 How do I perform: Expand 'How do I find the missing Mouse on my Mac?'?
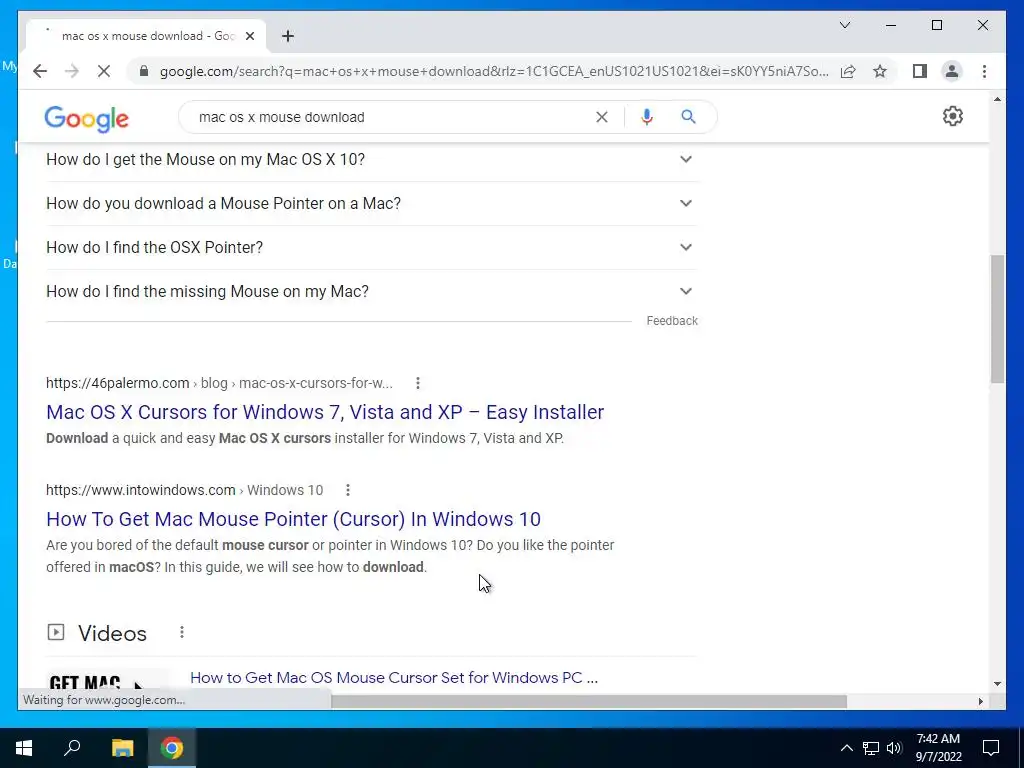tap(372, 291)
